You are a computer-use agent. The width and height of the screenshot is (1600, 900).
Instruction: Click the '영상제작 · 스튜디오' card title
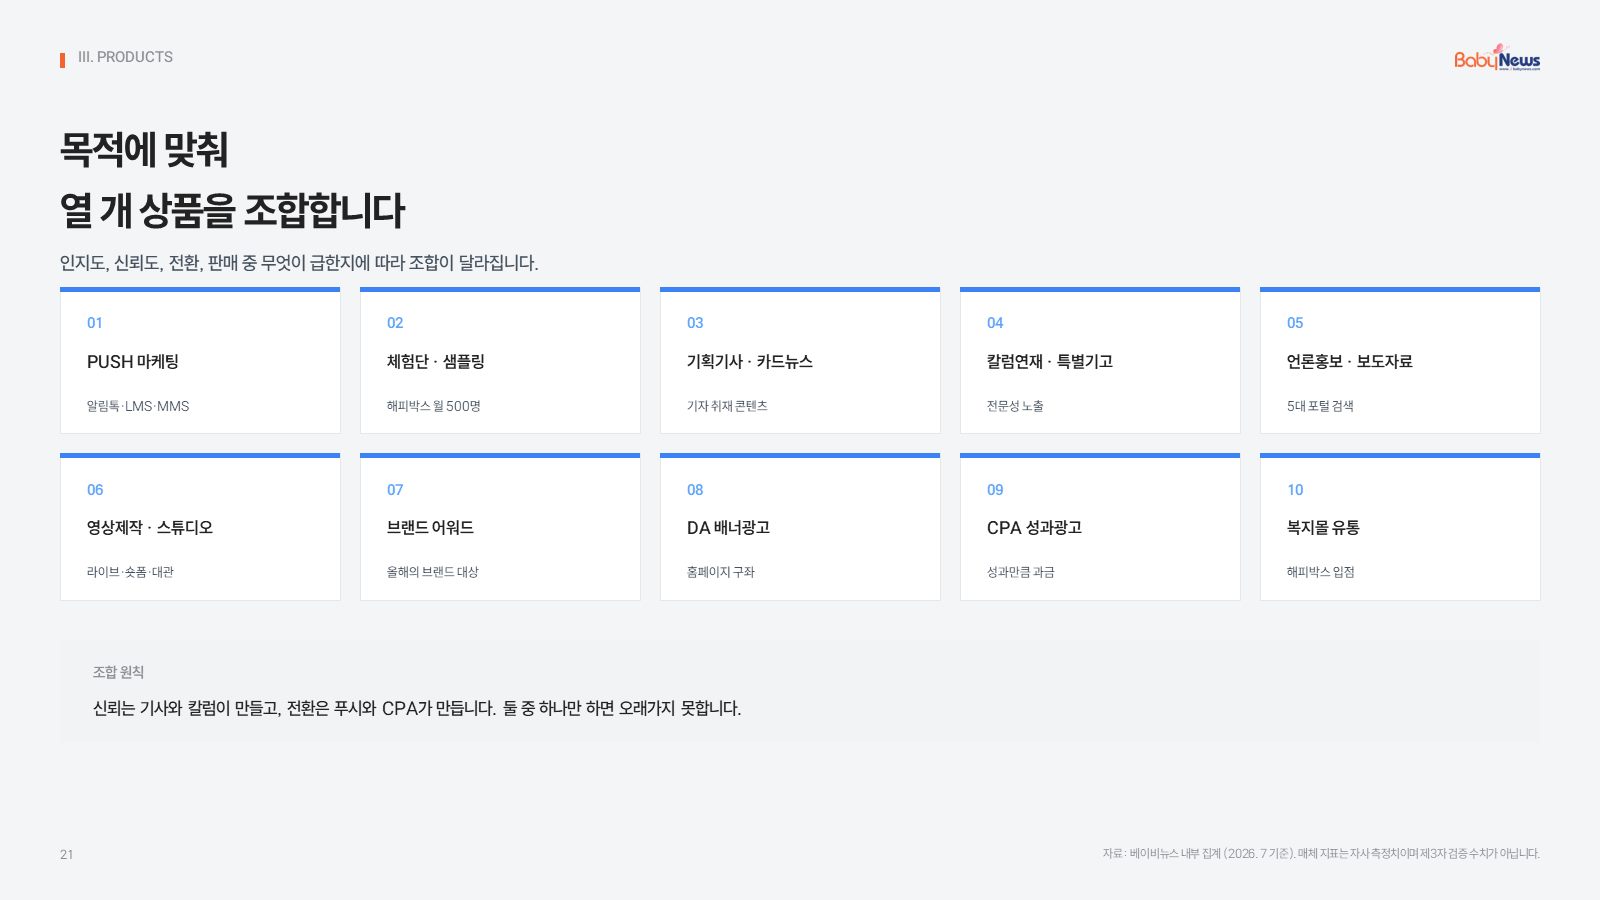[x=150, y=528]
